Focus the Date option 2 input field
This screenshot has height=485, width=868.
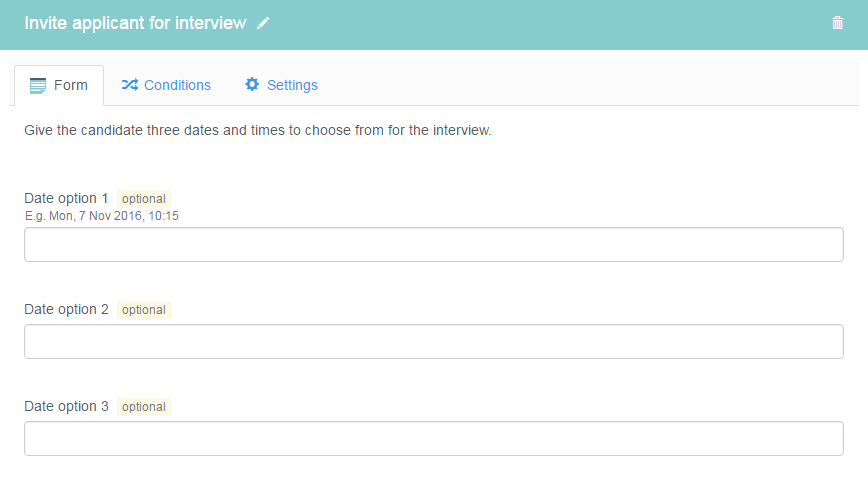(433, 342)
